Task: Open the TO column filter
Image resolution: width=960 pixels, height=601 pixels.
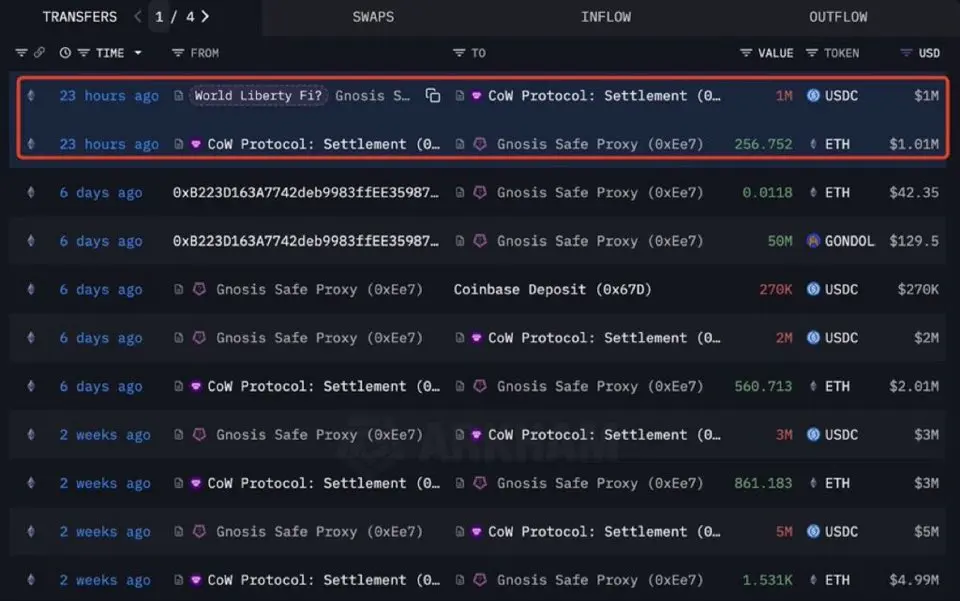Action: pyautogui.click(x=459, y=53)
